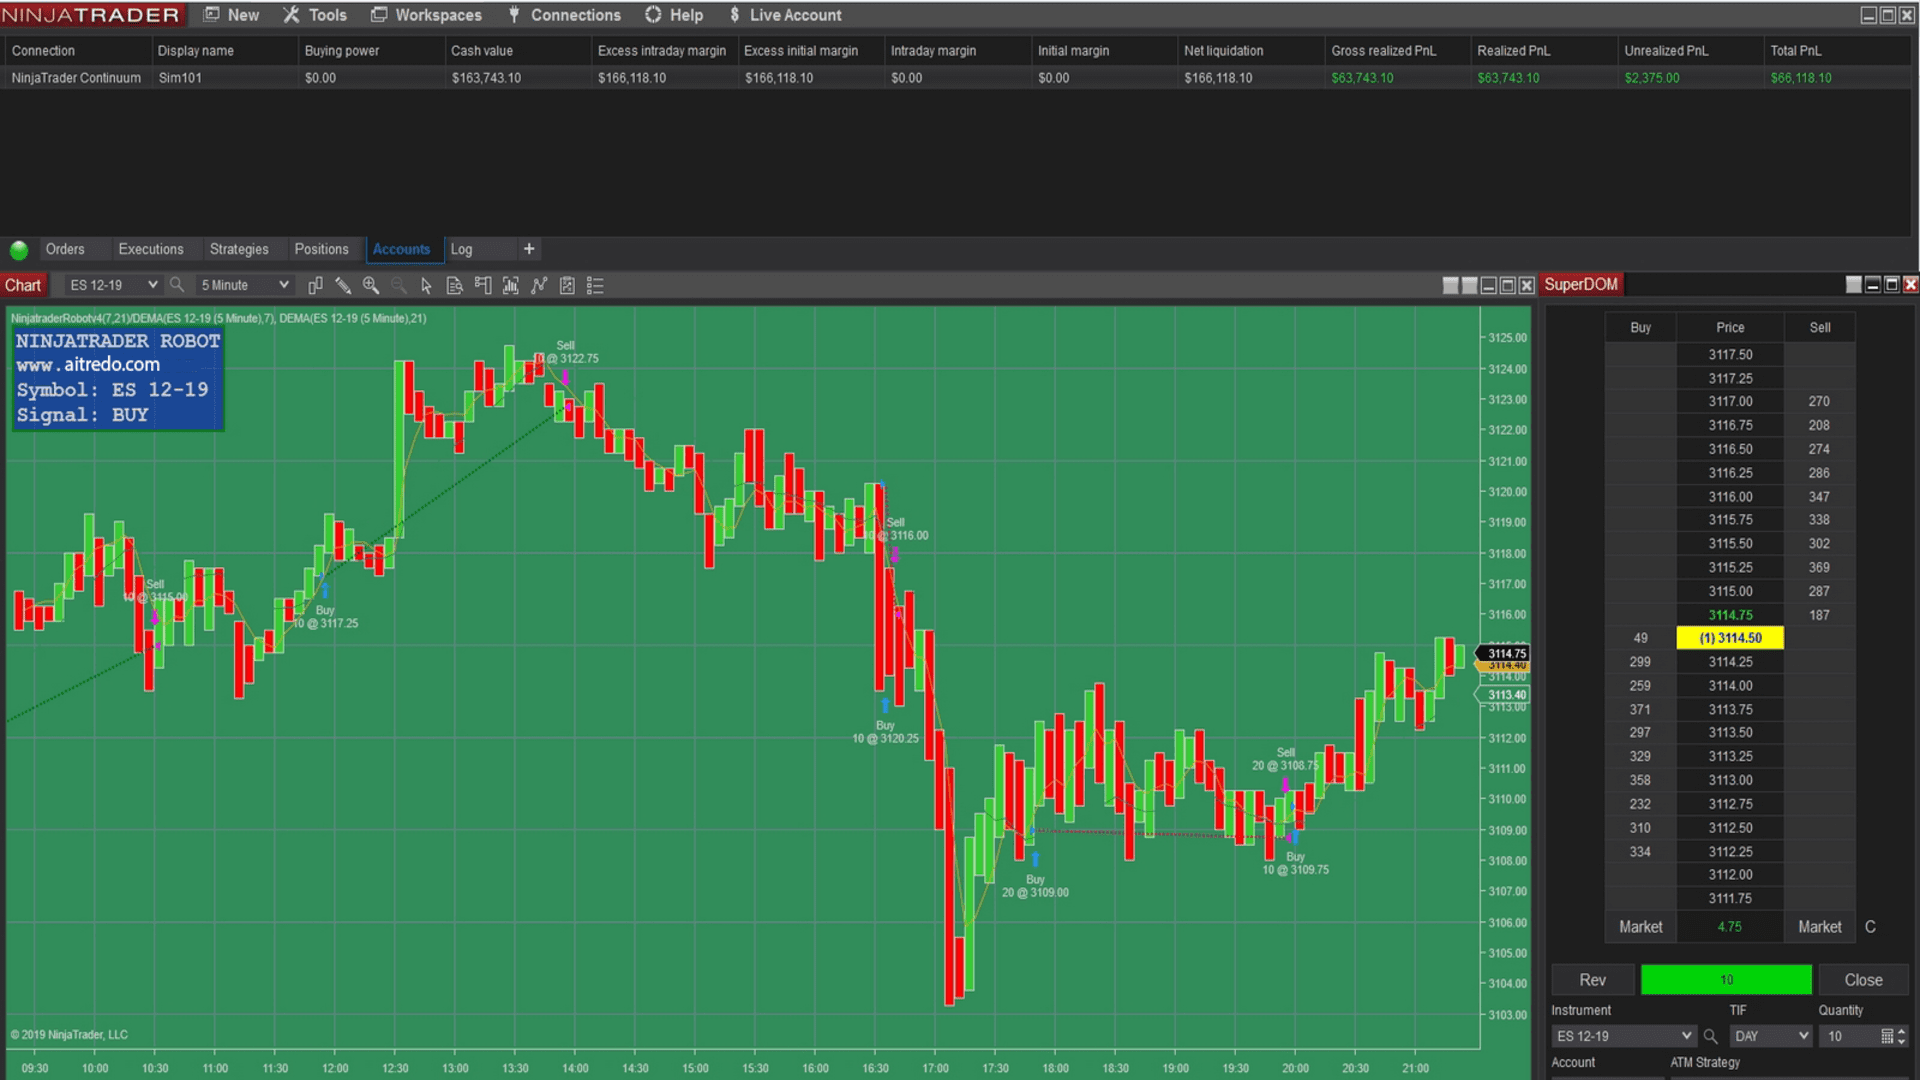1920x1080 pixels.
Task: Open the Executions tab
Action: click(x=149, y=249)
